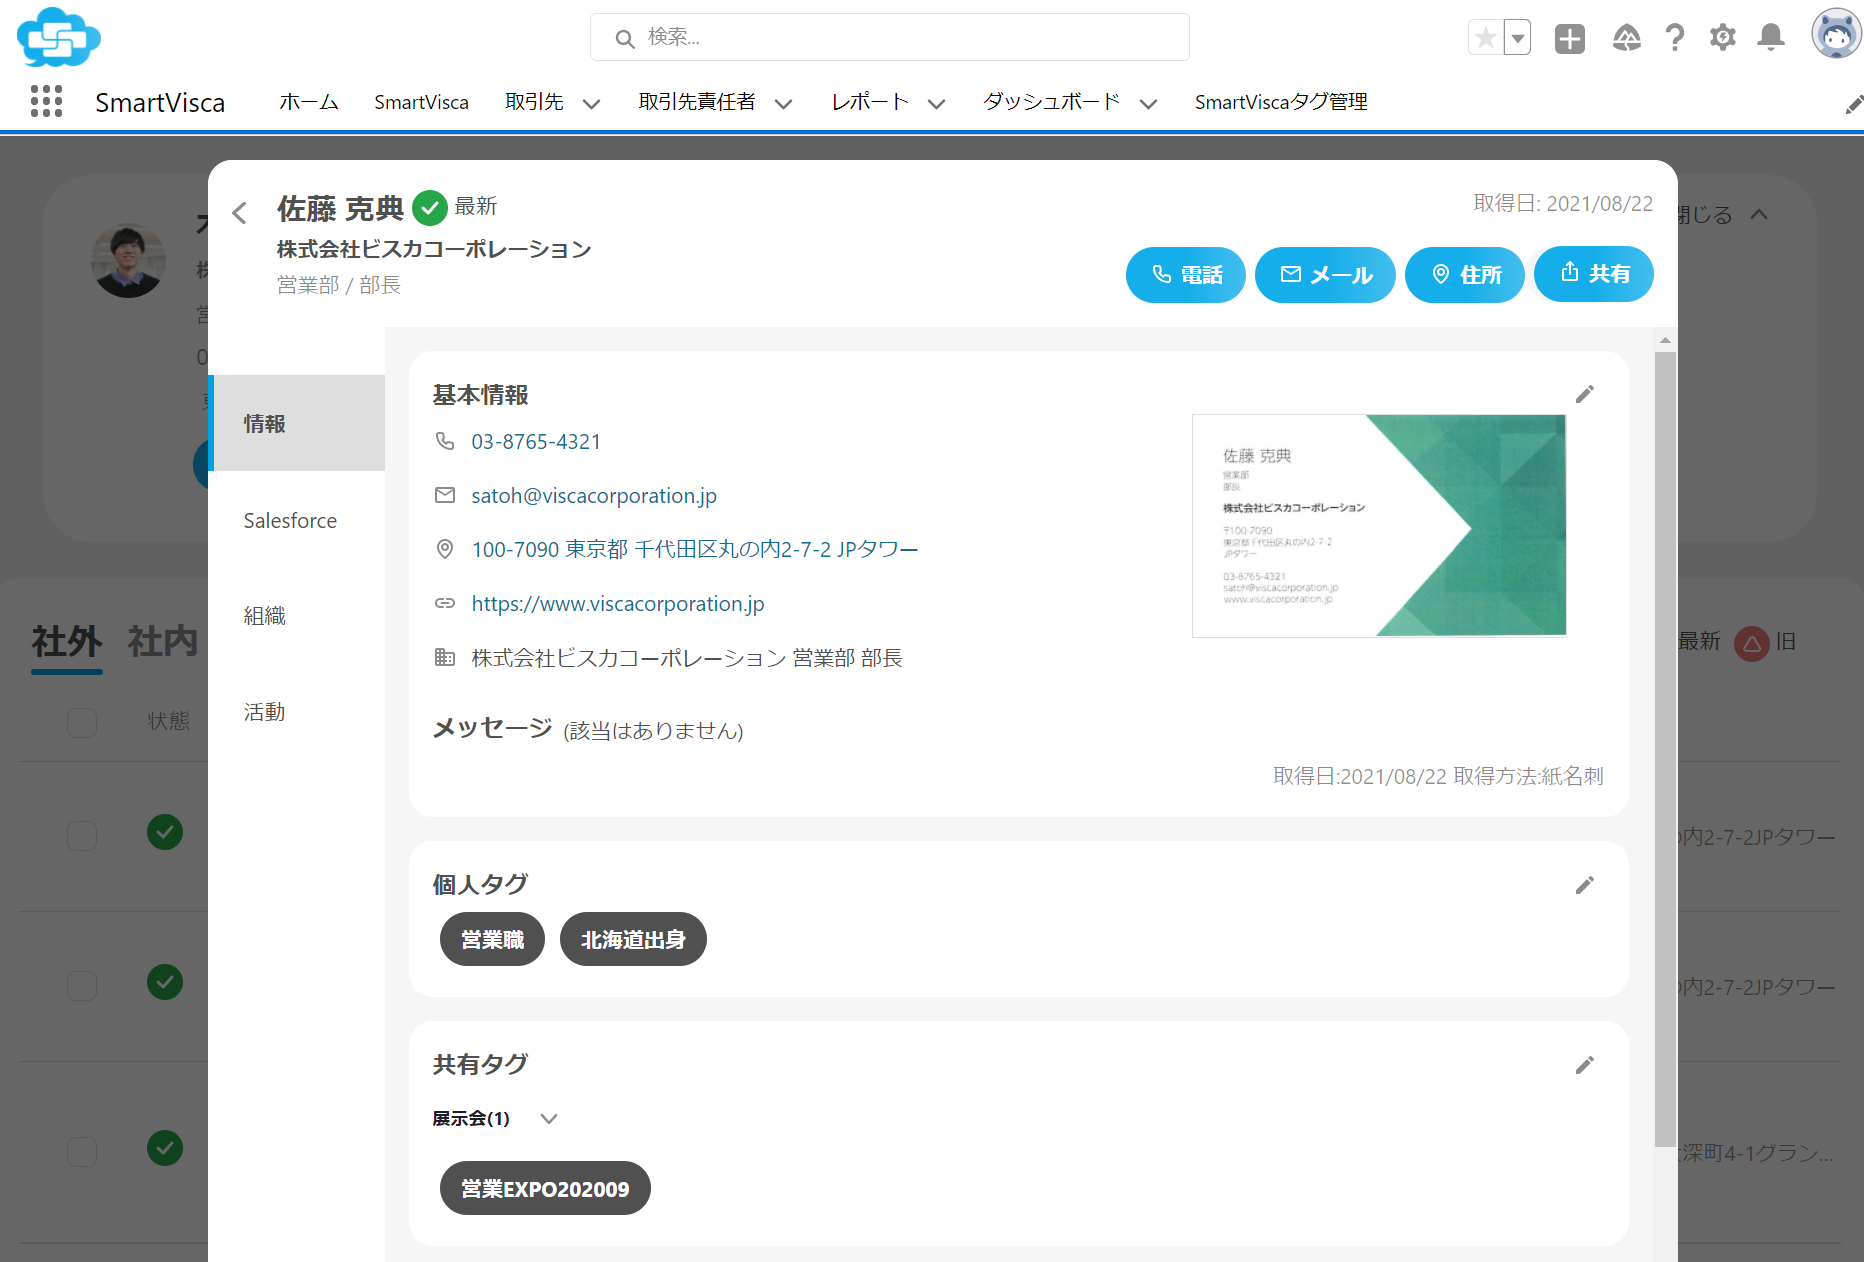Click the 住所 button
Image resolution: width=1864 pixels, height=1262 pixels.
(x=1464, y=274)
